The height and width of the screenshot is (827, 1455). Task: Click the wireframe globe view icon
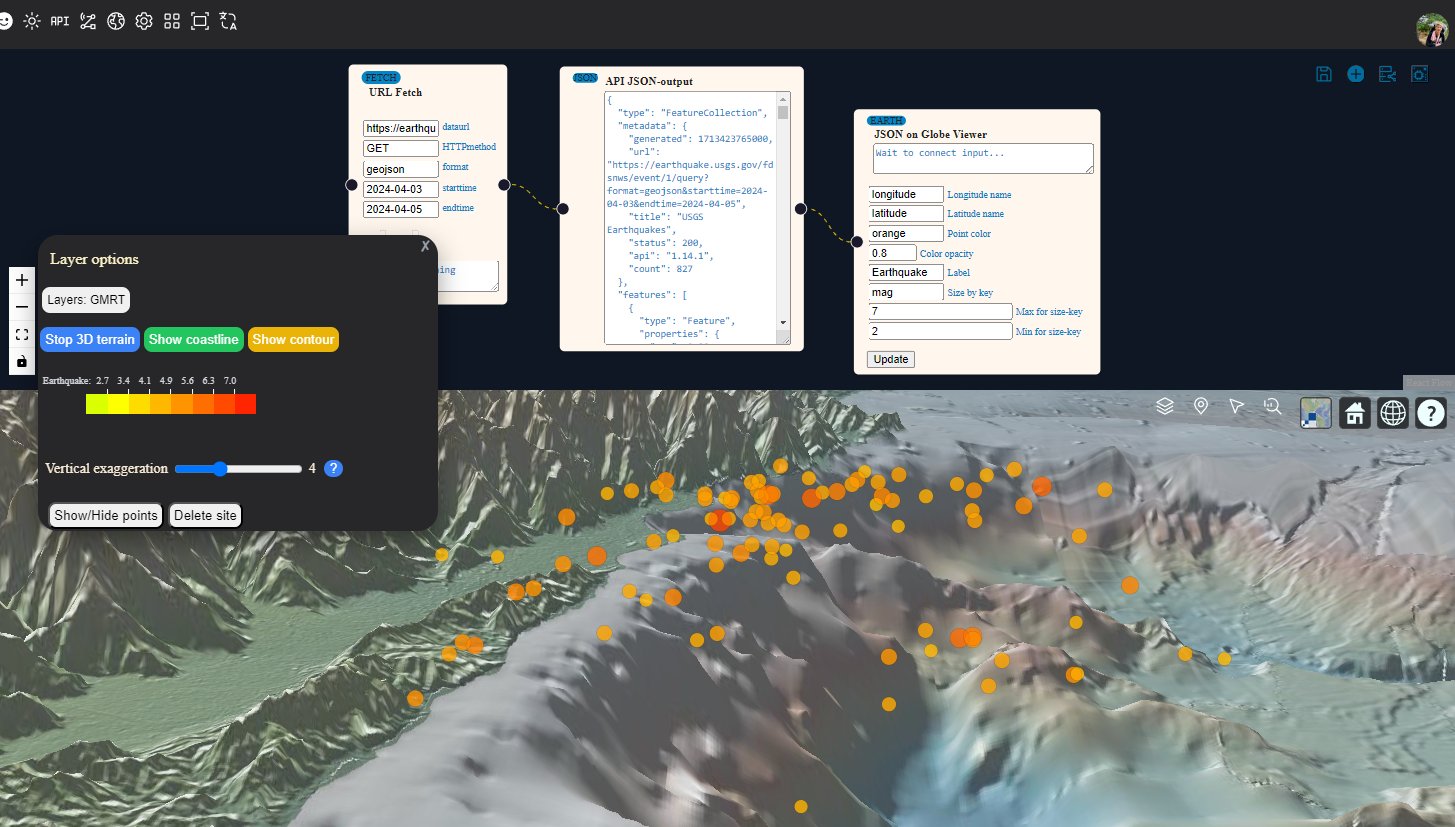point(1393,412)
